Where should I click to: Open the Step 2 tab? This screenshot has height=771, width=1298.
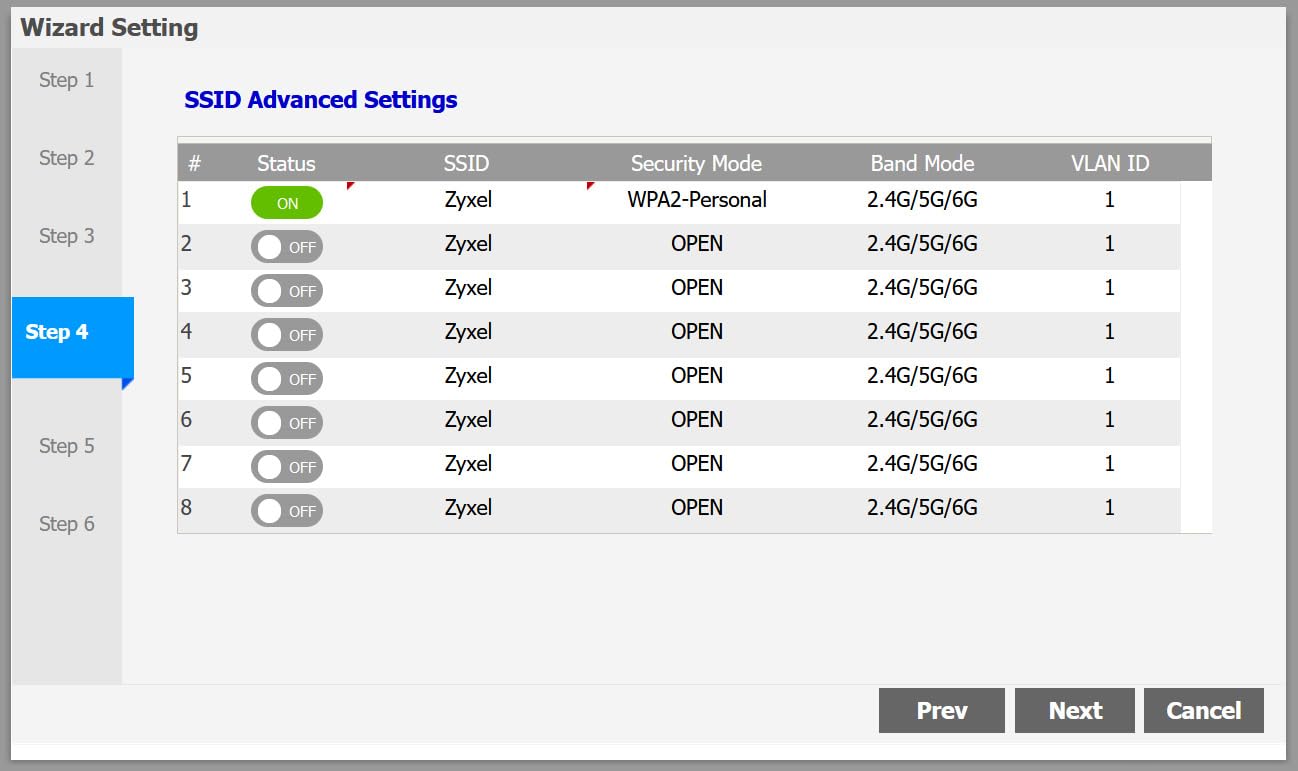click(x=66, y=158)
